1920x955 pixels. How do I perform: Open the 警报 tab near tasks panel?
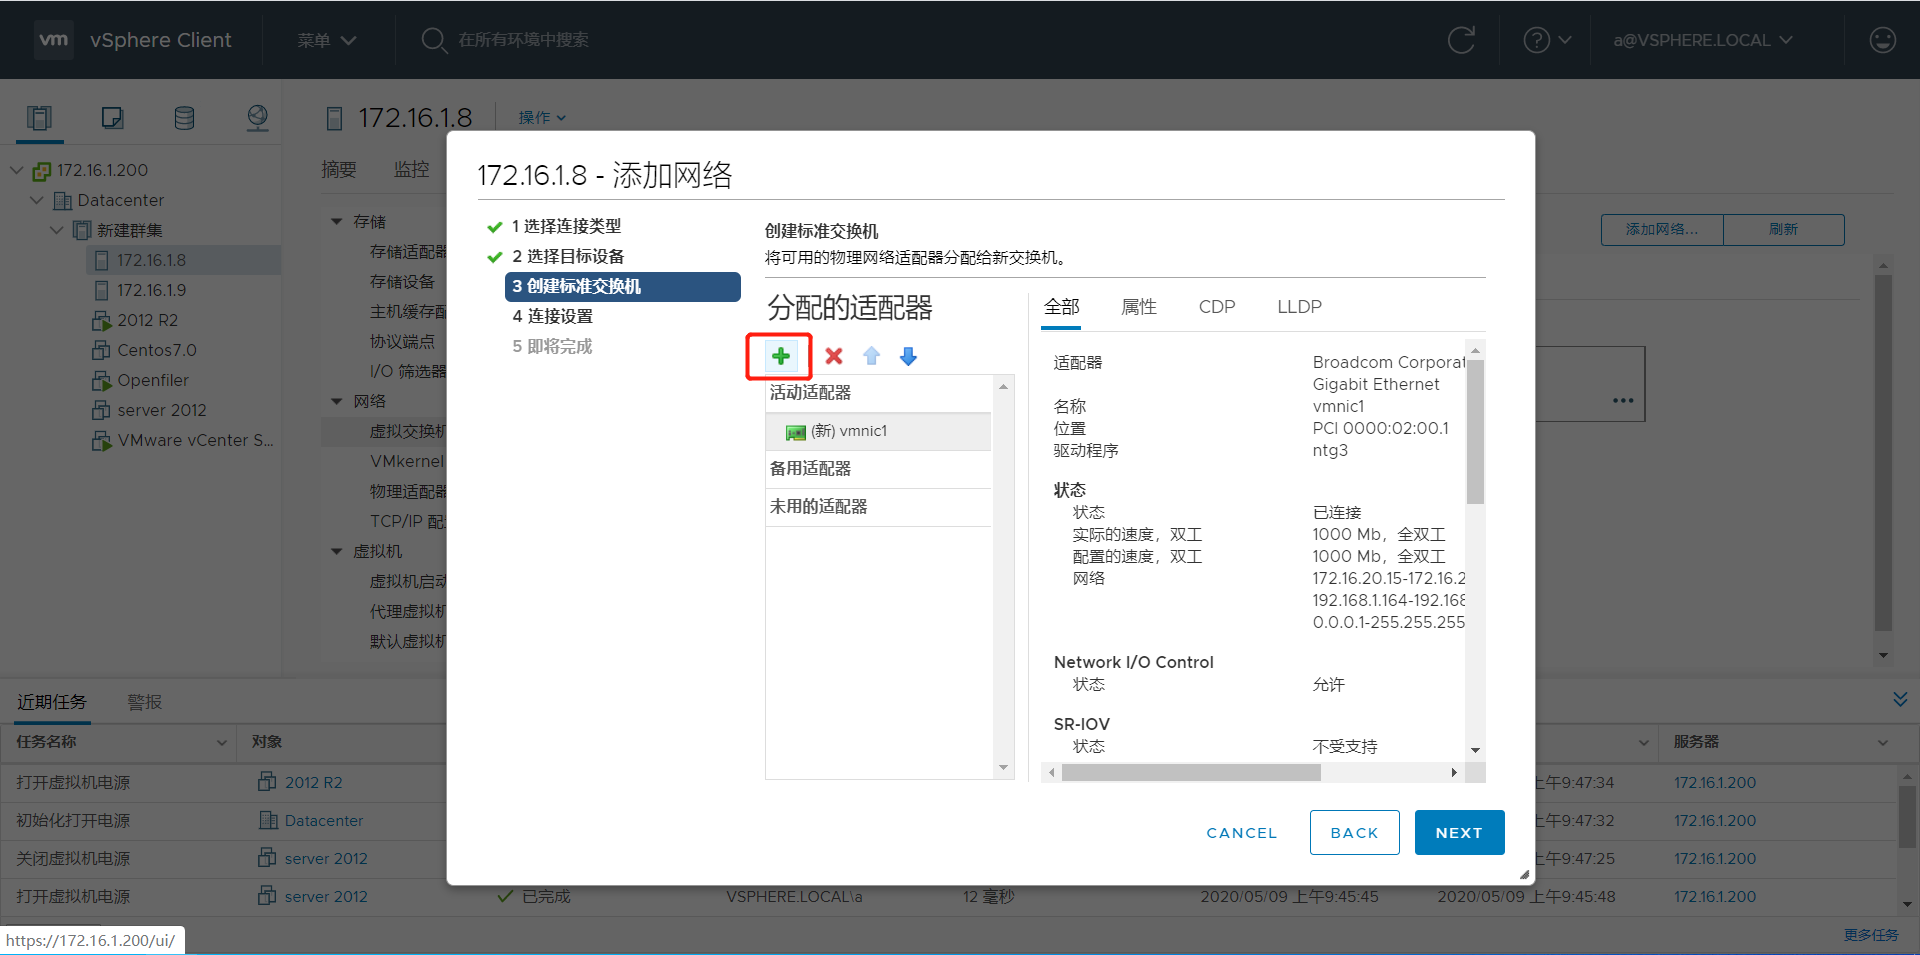coord(144,701)
